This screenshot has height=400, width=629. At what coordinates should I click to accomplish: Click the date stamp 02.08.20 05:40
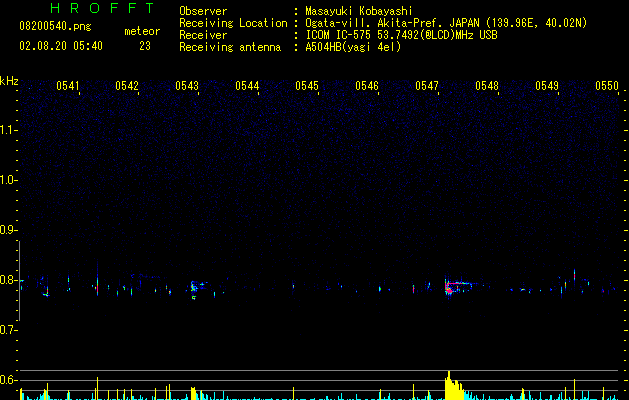[x=61, y=46]
